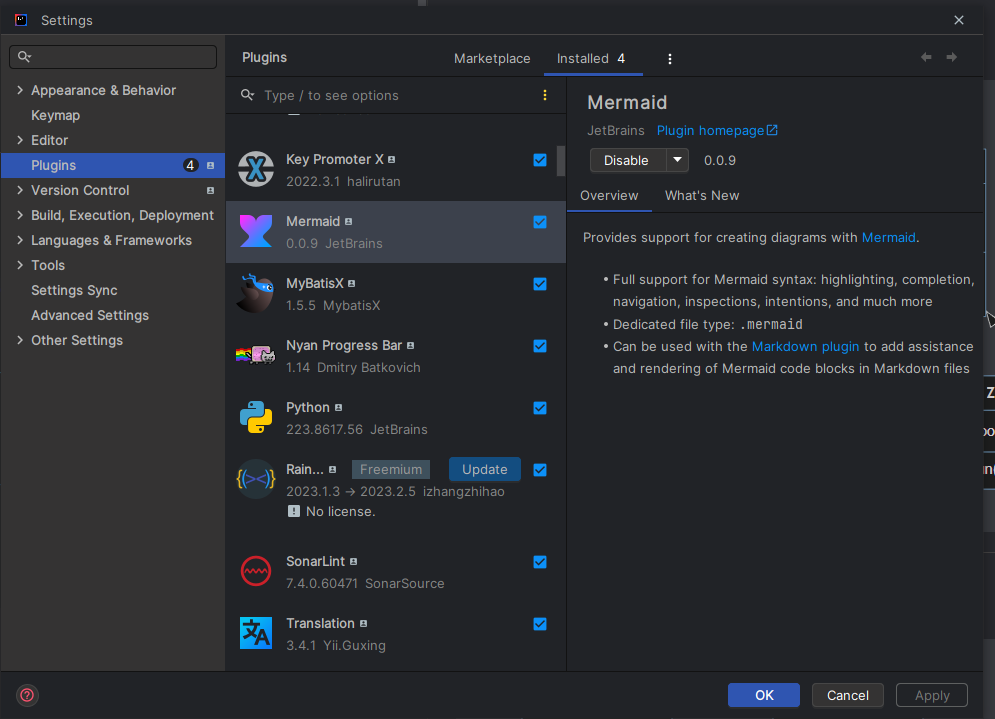This screenshot has height=719, width=995.
Task: Open the Overview tab
Action: 609,195
